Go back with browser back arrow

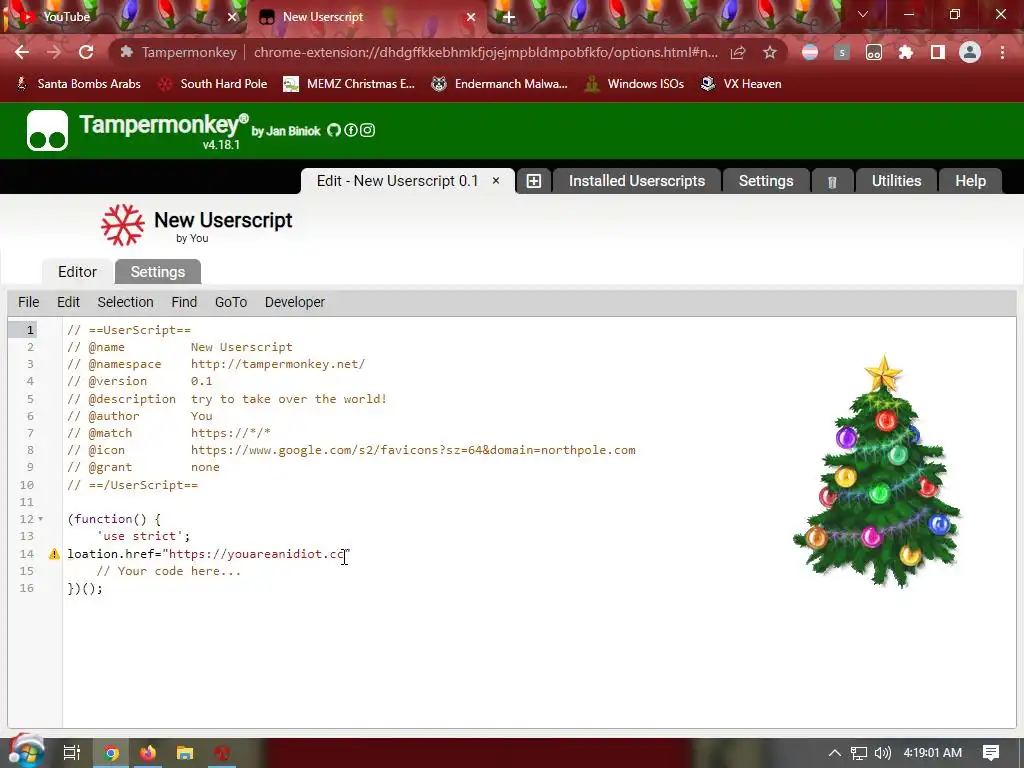pyautogui.click(x=22, y=52)
